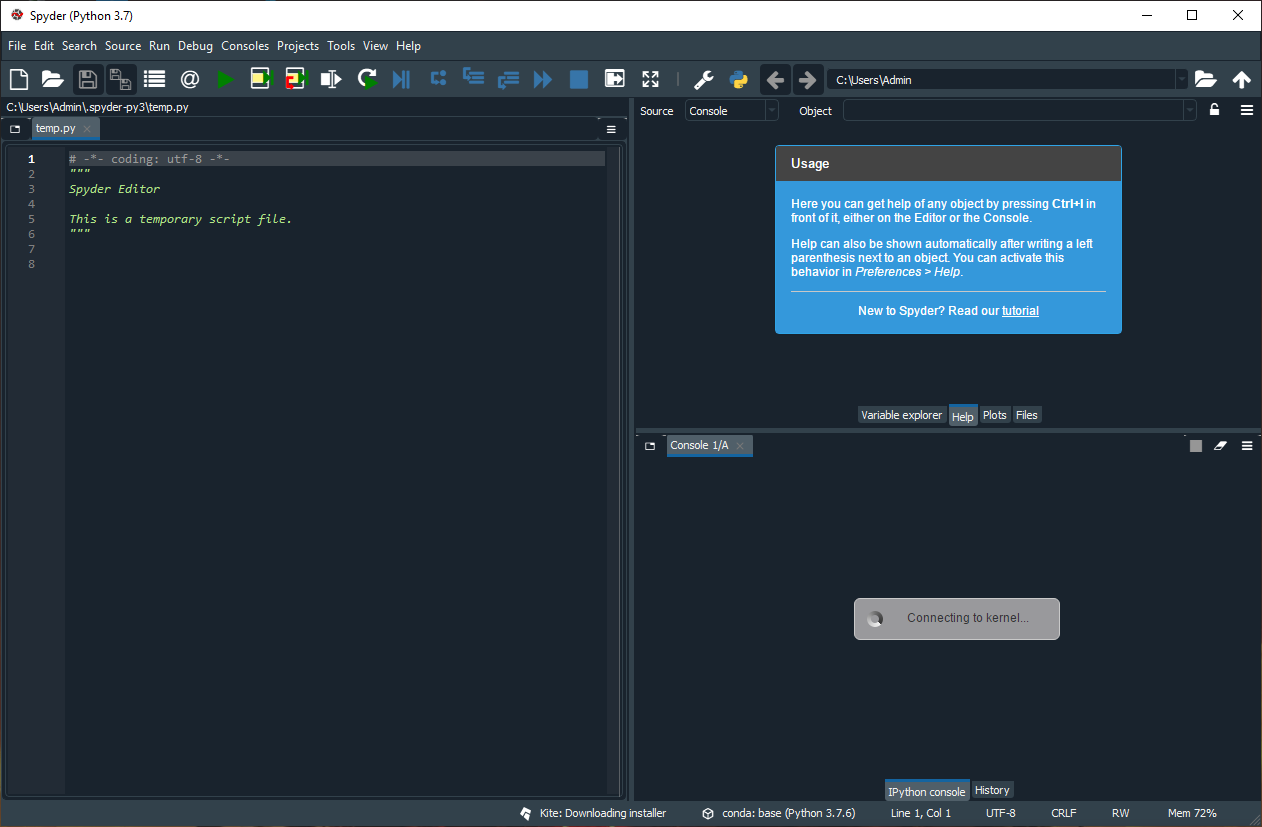Click the Save file floppy icon
1262x827 pixels.
coord(88,79)
